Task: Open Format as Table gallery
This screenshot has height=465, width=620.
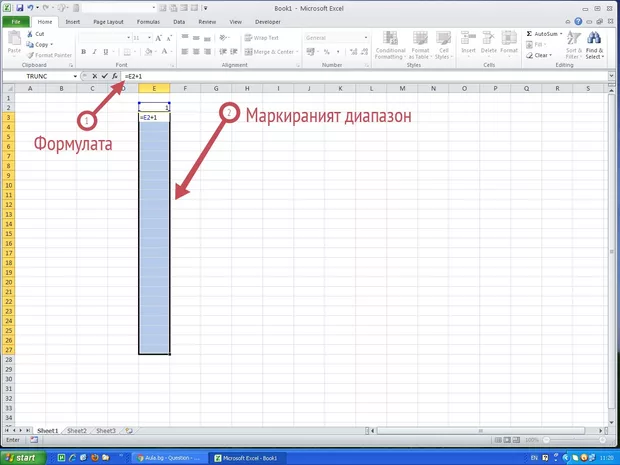Action: (x=420, y=45)
